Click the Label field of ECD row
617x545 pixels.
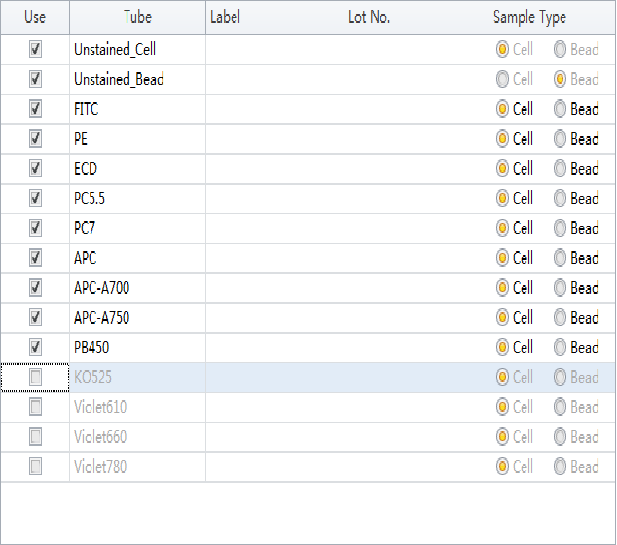(x=260, y=168)
